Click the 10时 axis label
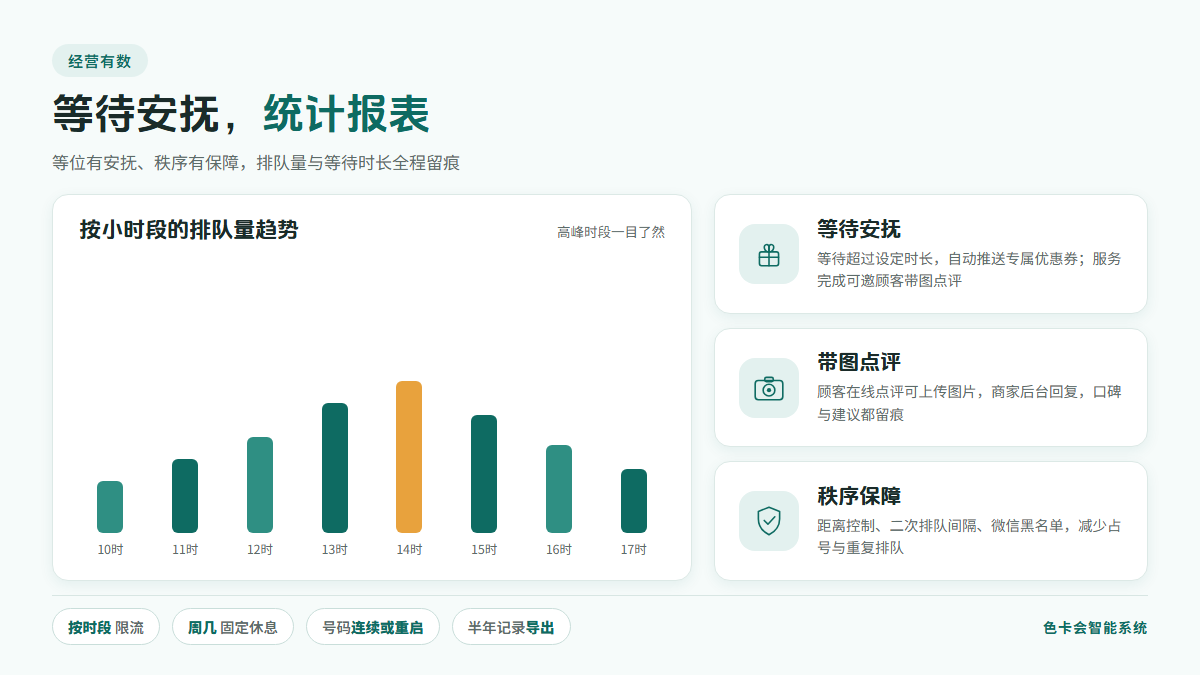The width and height of the screenshot is (1200, 675). point(110,550)
